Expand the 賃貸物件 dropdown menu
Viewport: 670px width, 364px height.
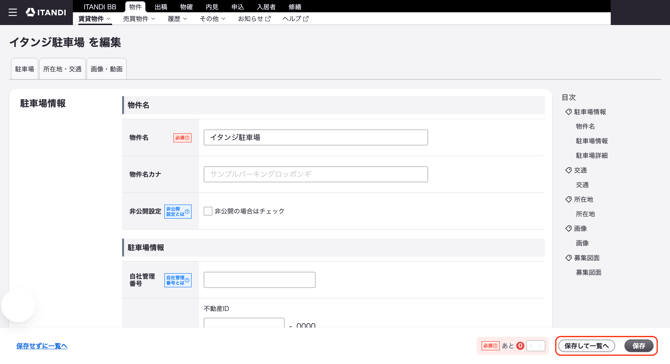point(94,19)
